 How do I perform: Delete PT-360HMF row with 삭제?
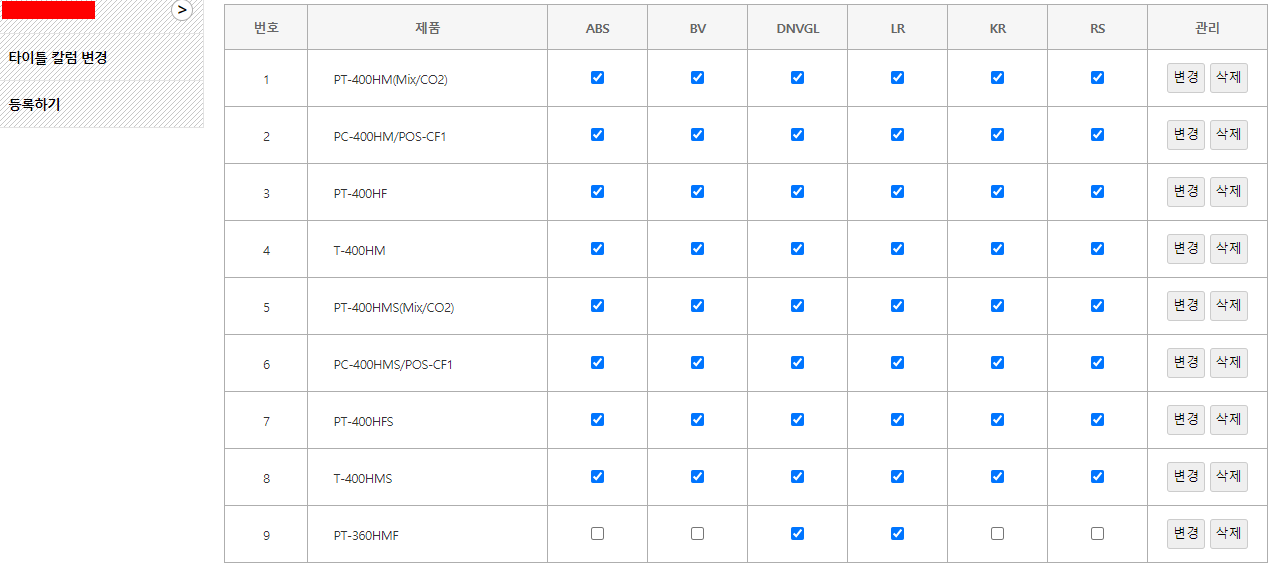(1229, 534)
